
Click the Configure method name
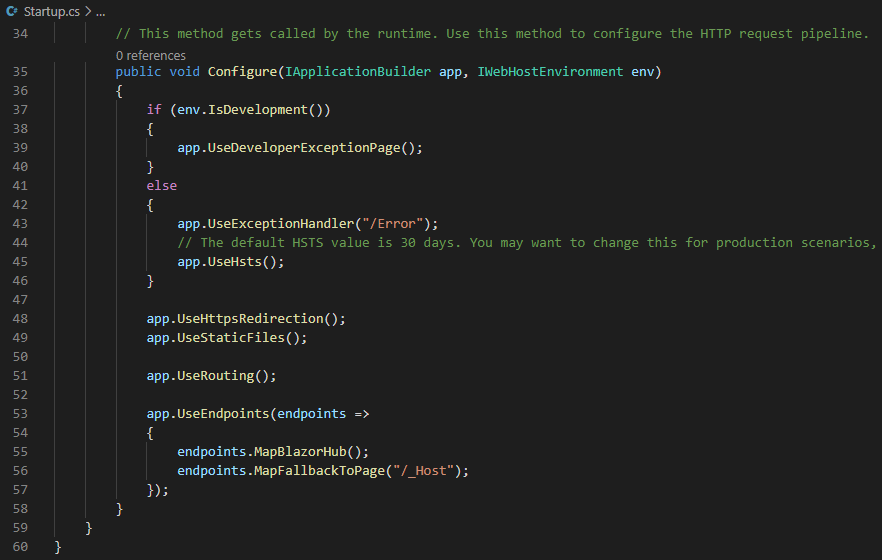pyautogui.click(x=242, y=72)
